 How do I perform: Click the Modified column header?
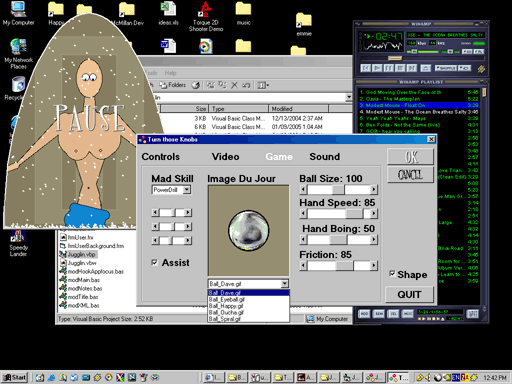[x=298, y=109]
